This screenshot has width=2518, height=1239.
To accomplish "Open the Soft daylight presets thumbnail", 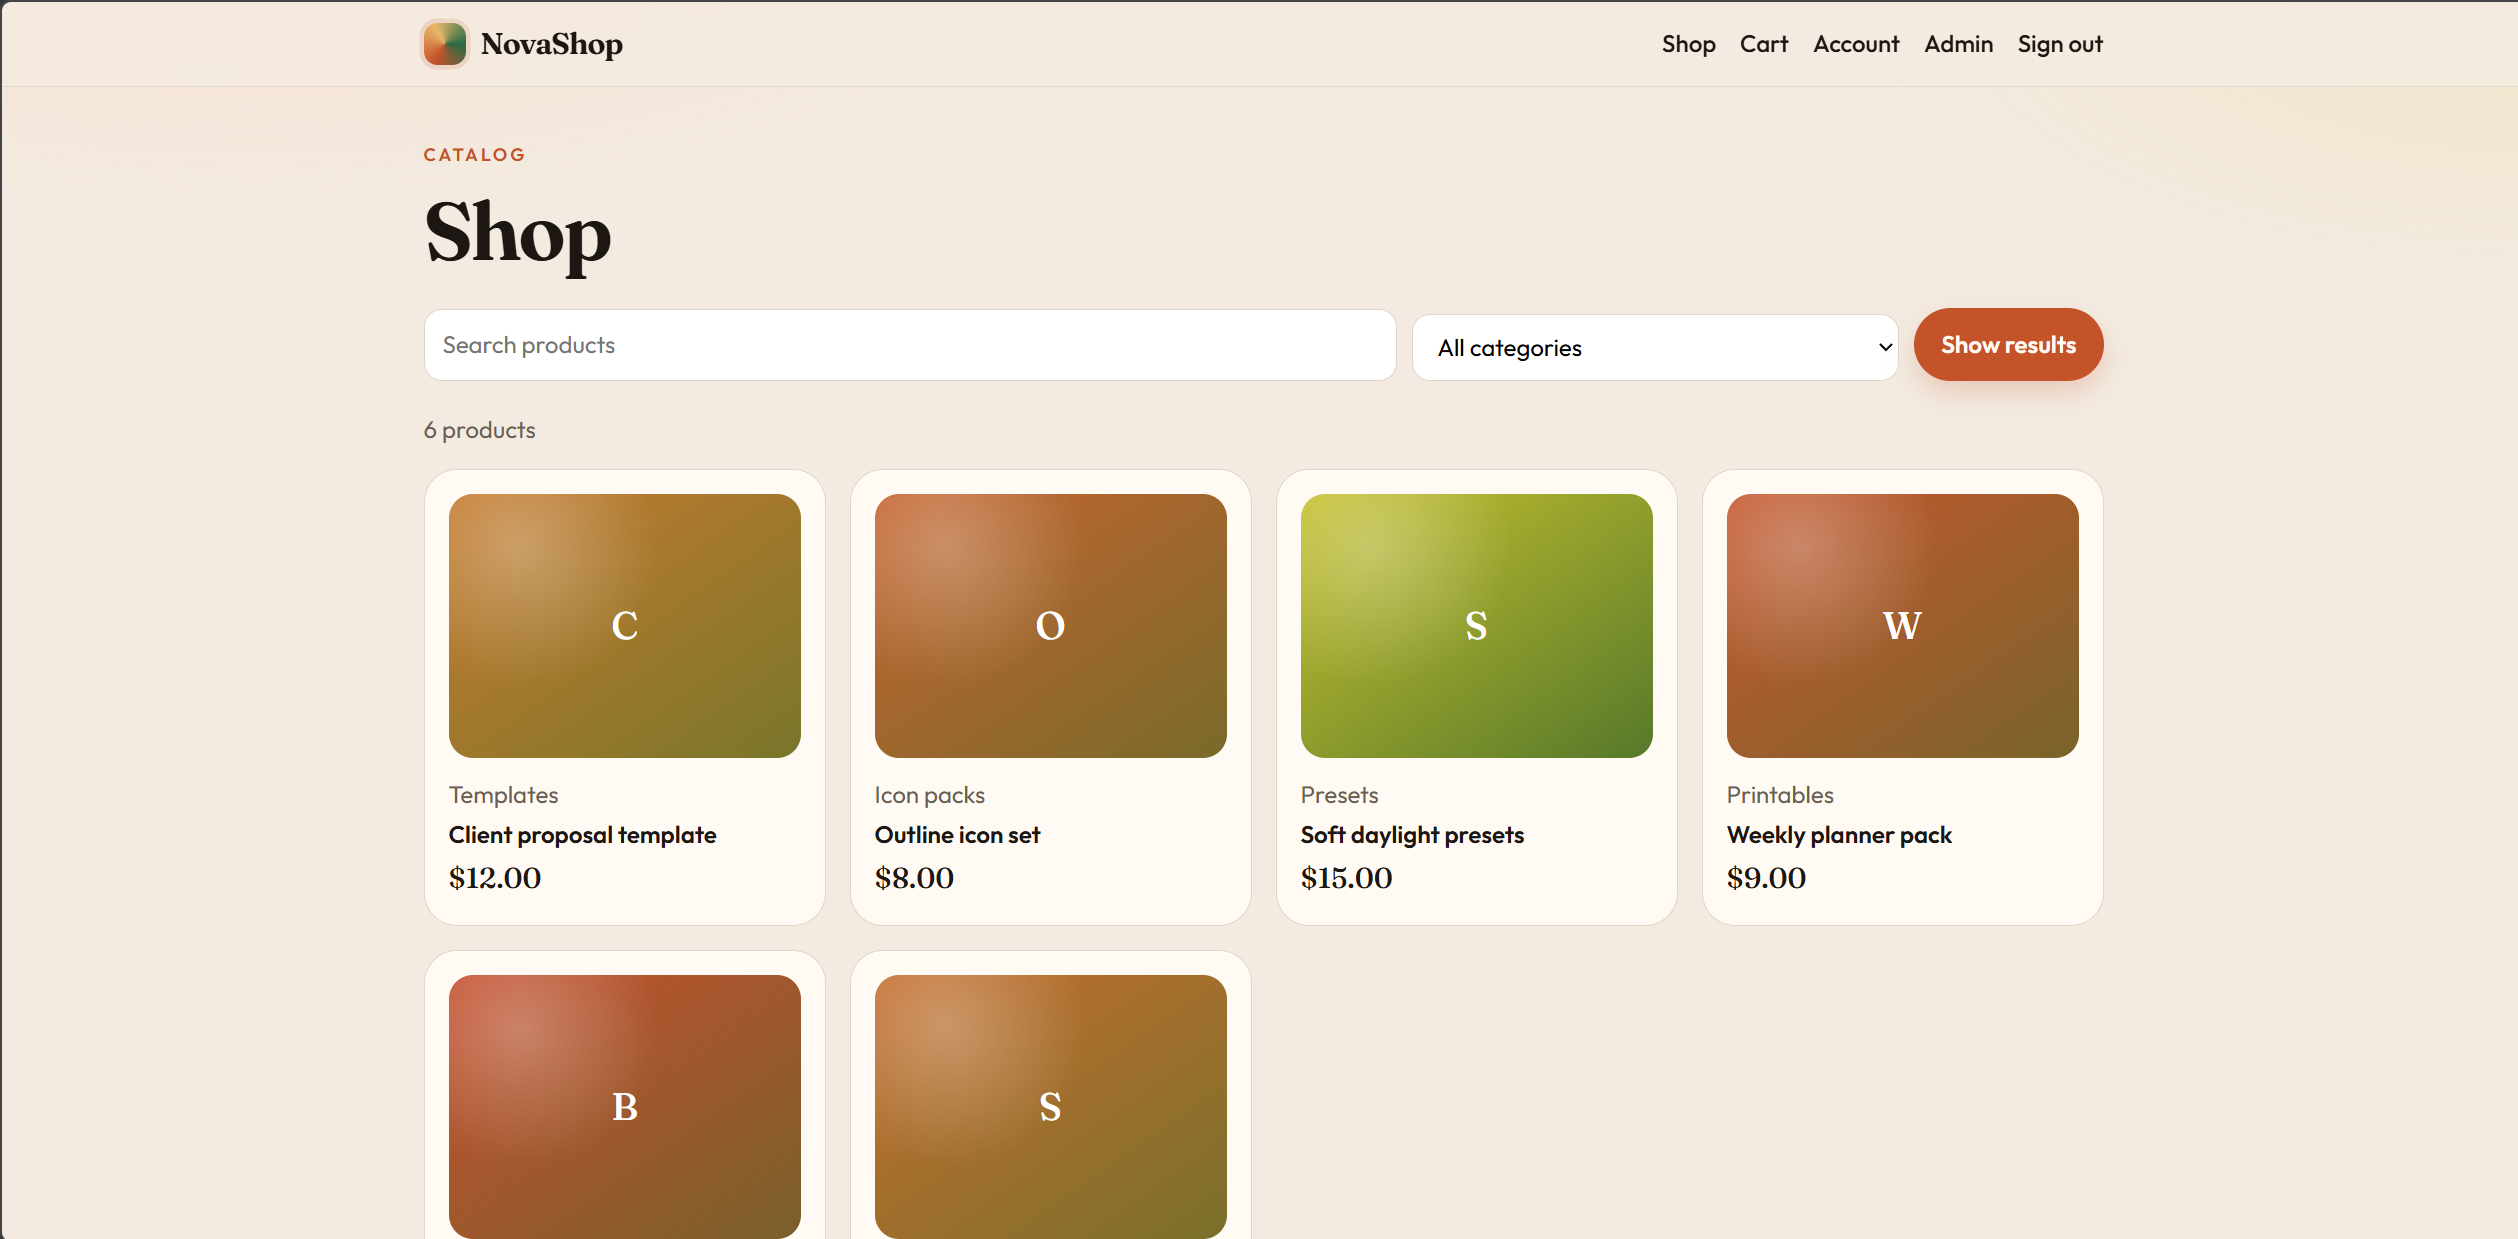I will tap(1477, 626).
